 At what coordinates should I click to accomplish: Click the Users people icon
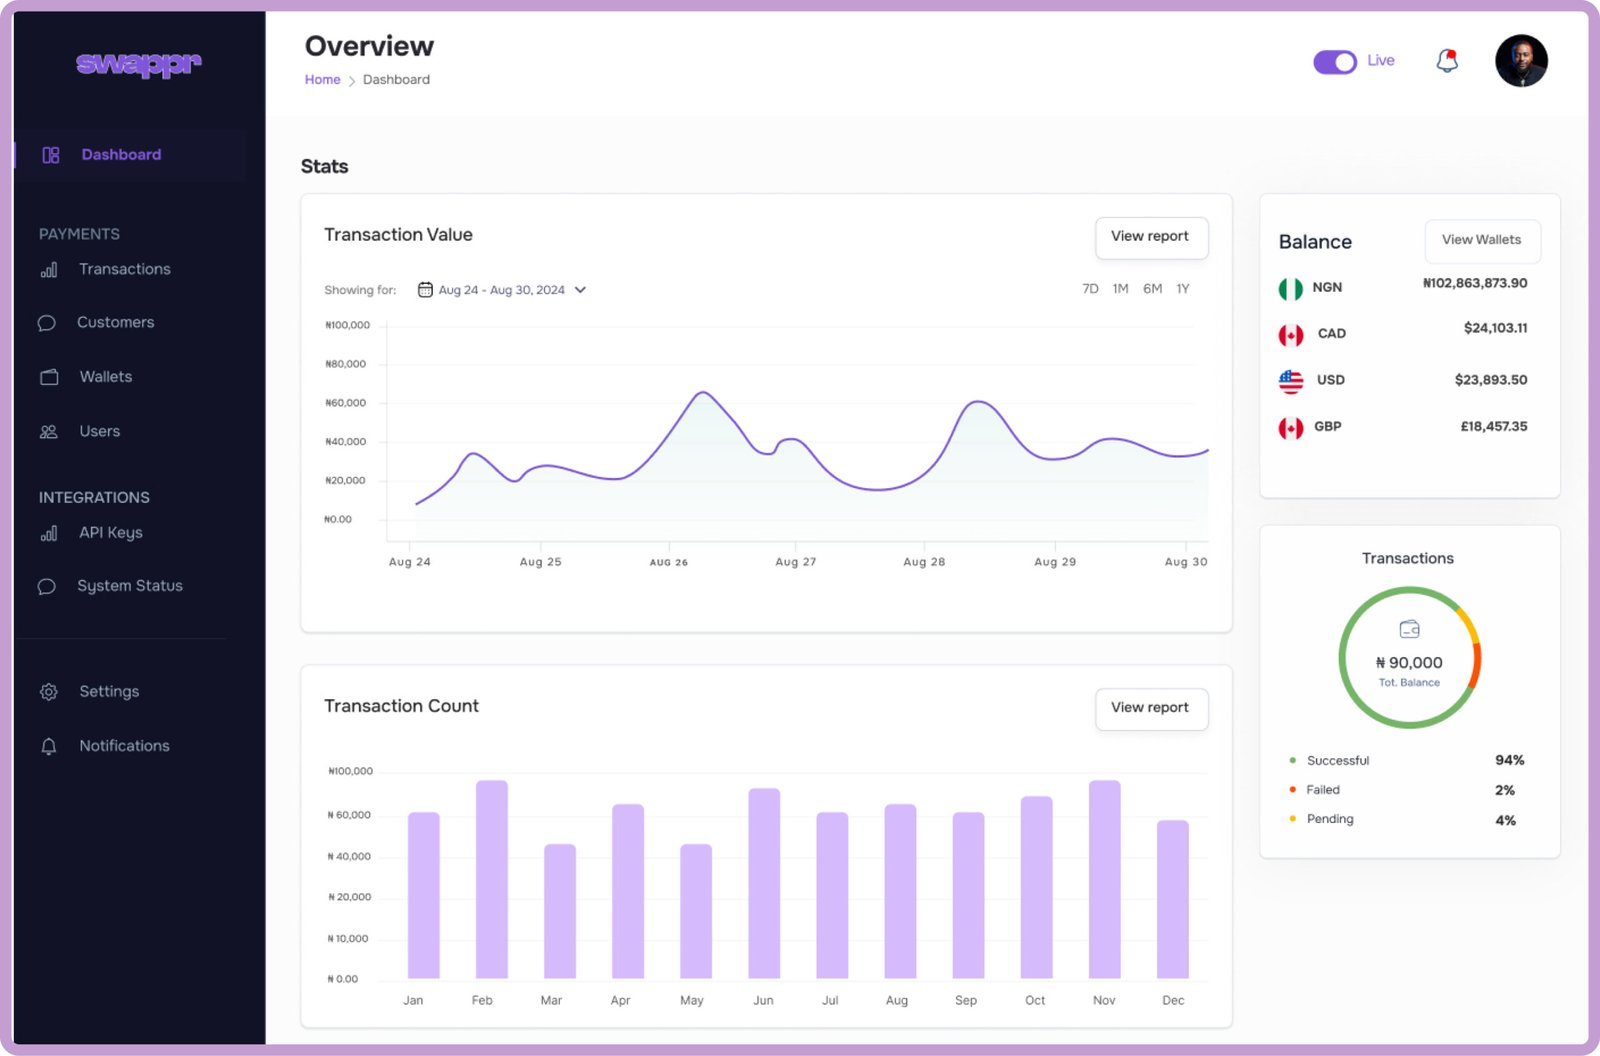point(49,432)
